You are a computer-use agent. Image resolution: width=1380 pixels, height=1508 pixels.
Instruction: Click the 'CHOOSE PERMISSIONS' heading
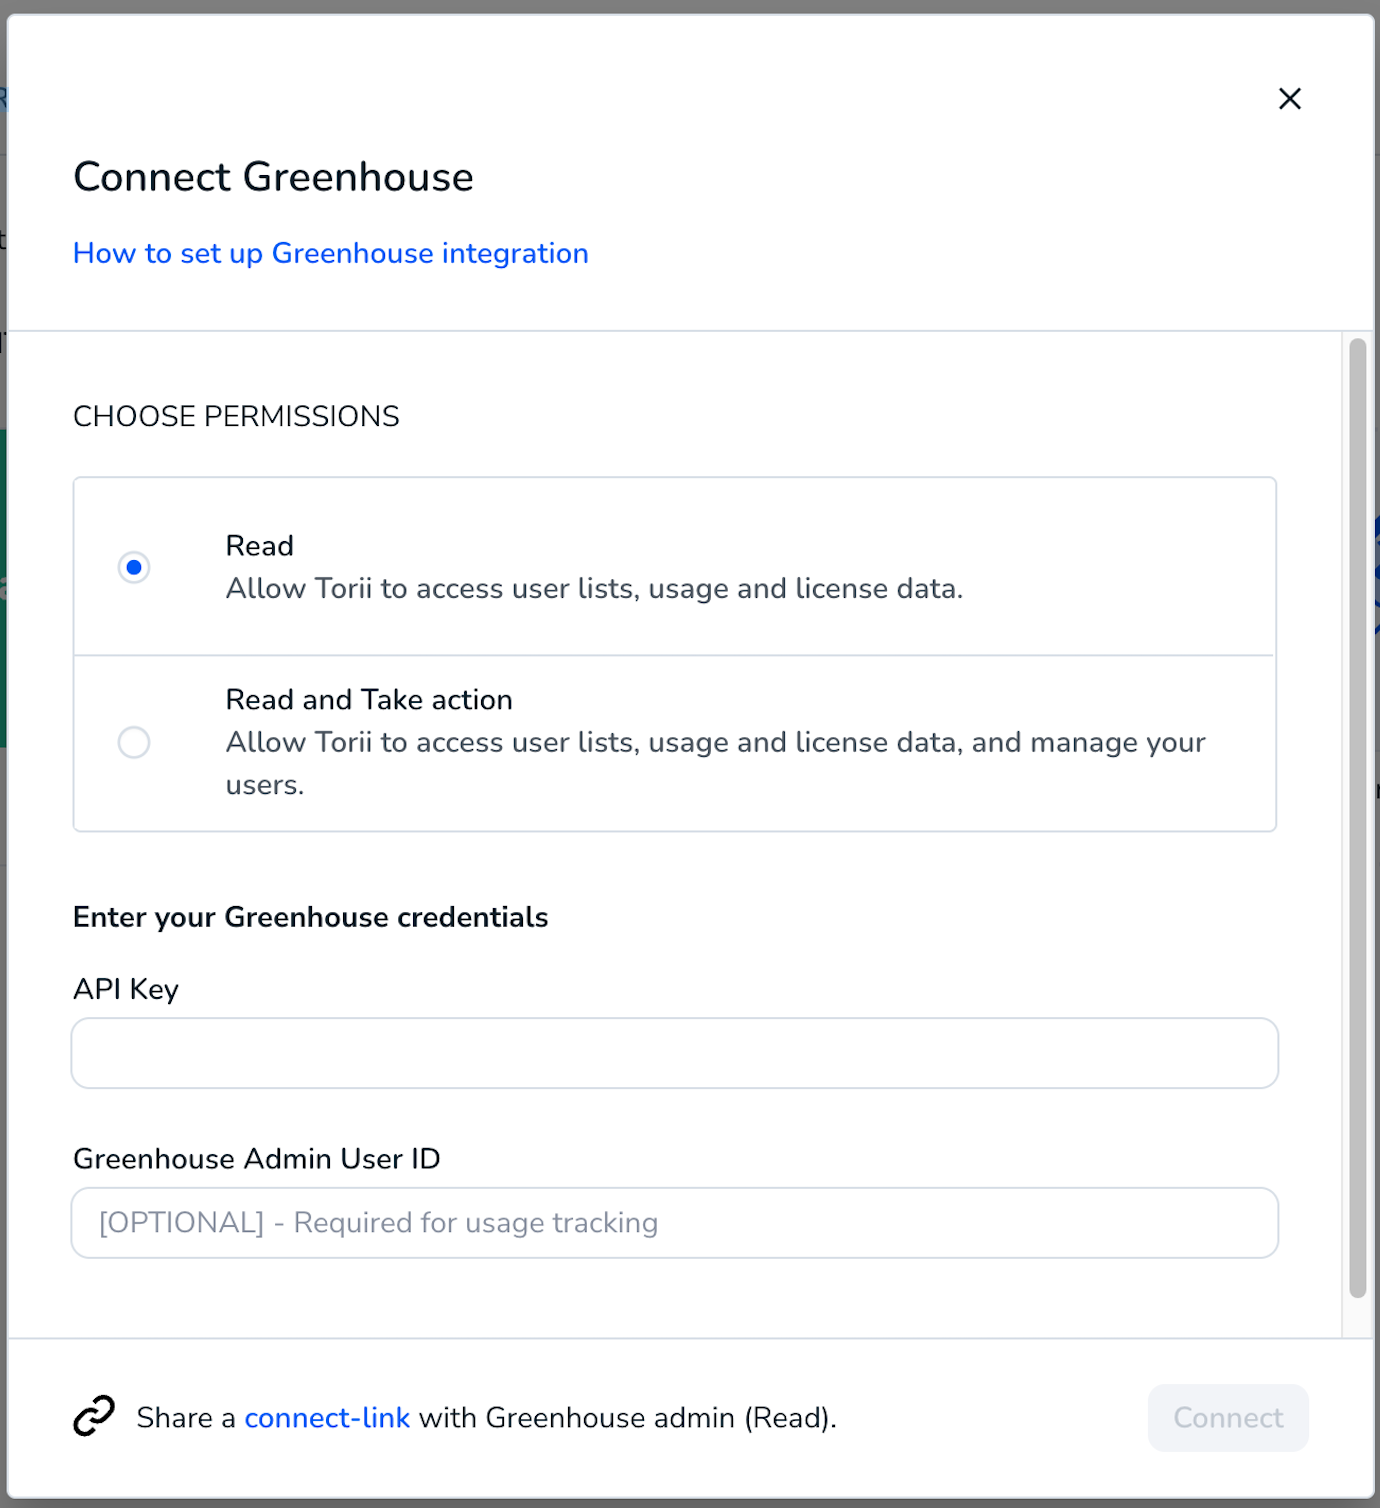pyautogui.click(x=236, y=416)
